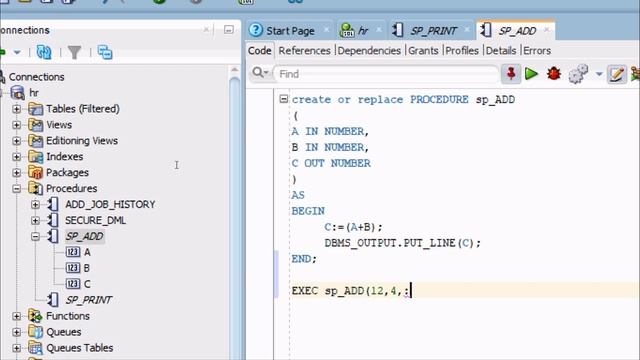Toggle the red Freeze View pin
The width and height of the screenshot is (640, 360).
511,74
